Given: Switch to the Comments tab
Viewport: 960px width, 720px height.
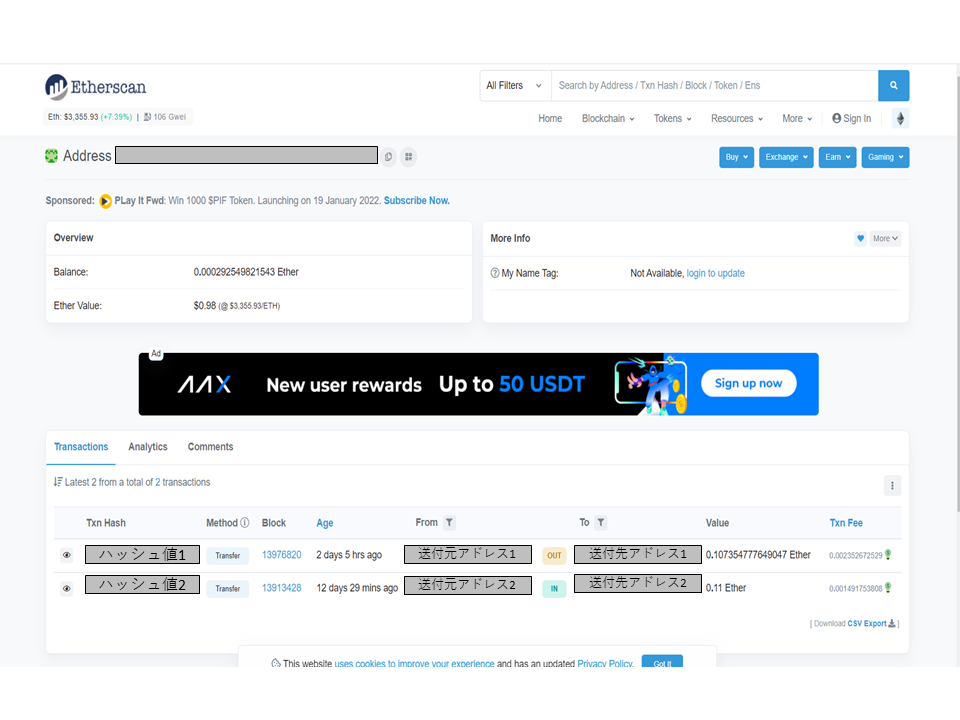Looking at the screenshot, I should [x=210, y=447].
